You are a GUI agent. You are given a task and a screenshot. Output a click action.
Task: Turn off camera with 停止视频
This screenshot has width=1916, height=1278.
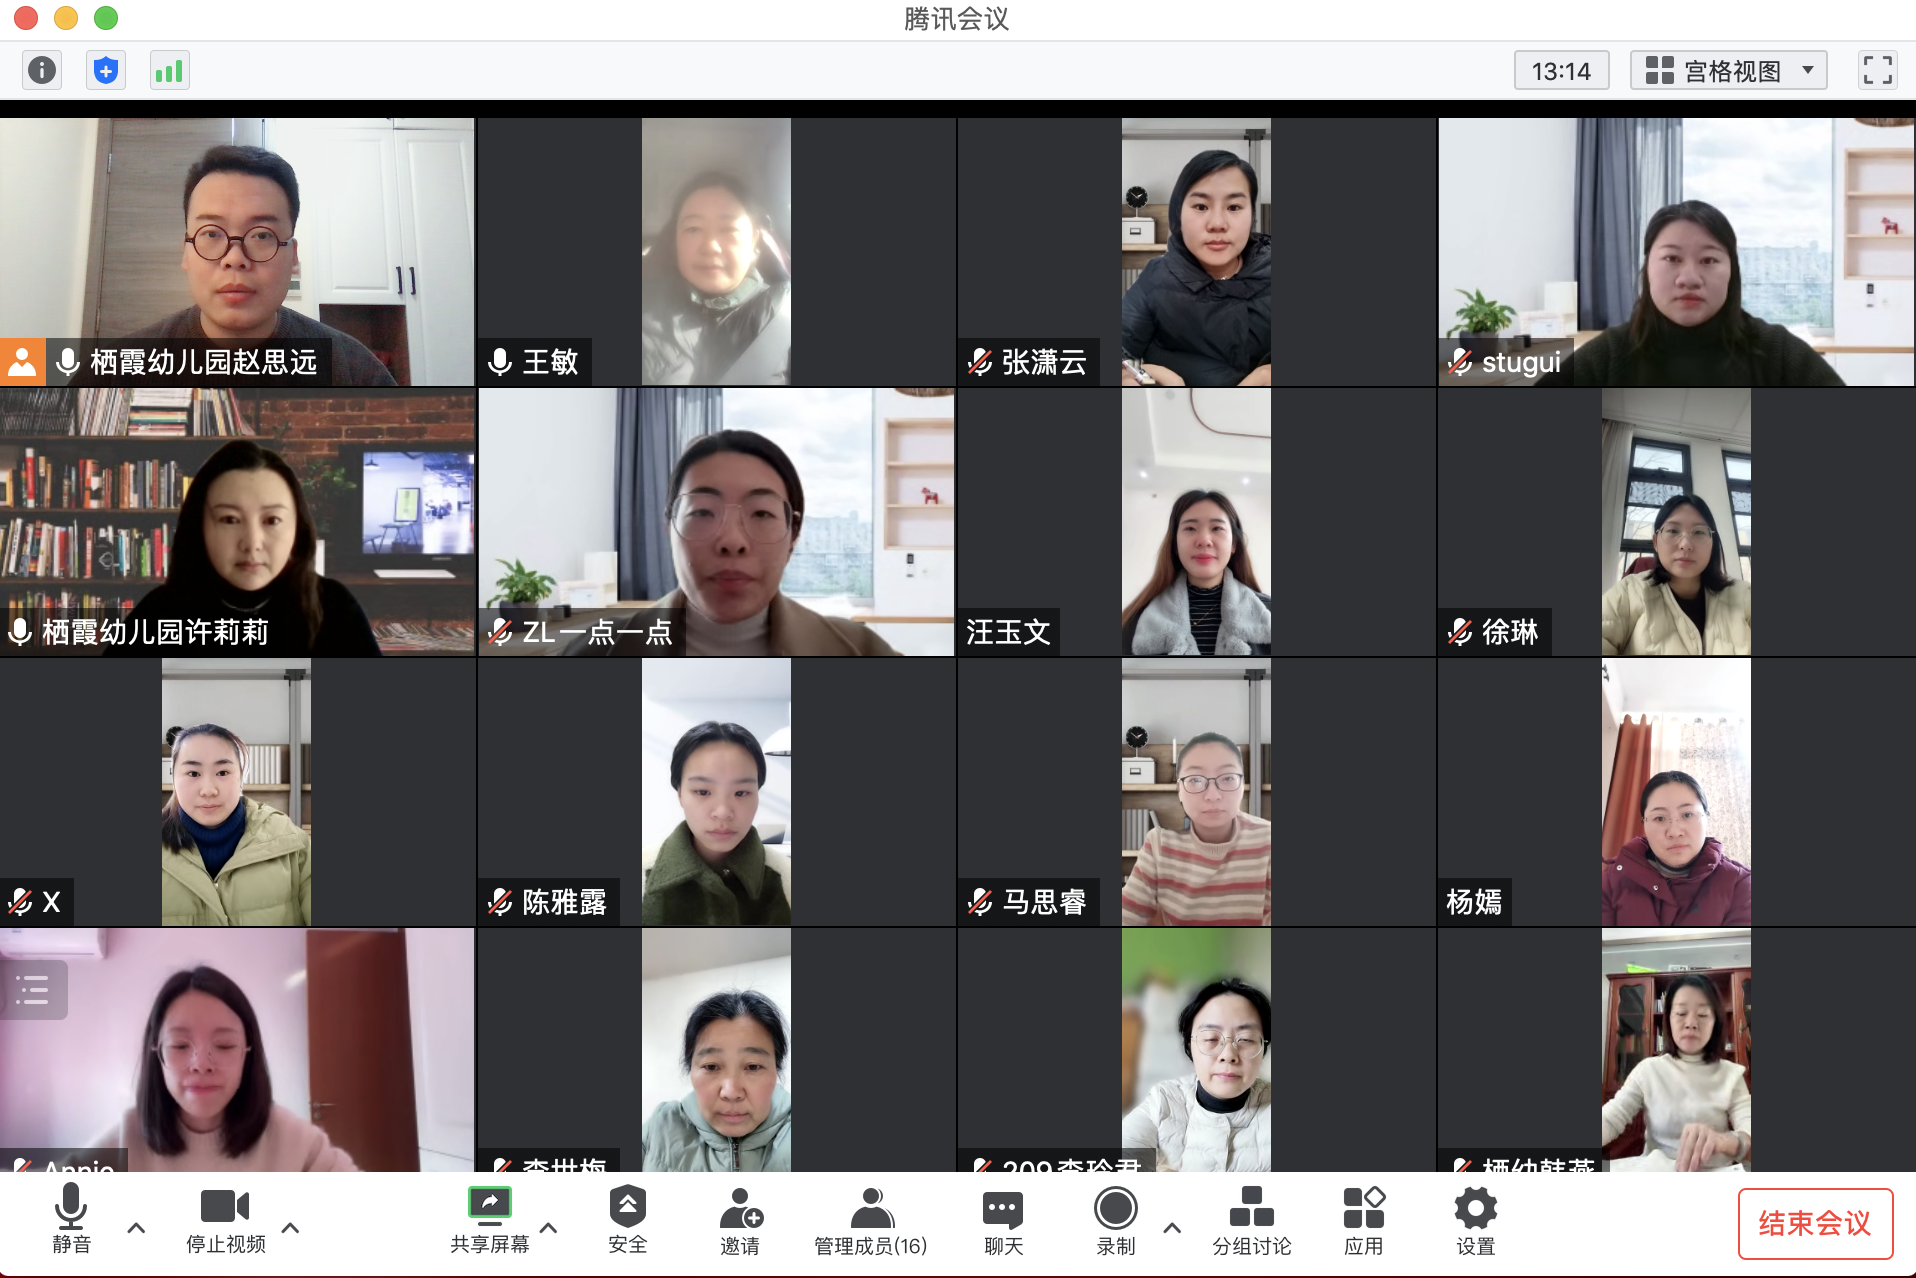click(x=225, y=1219)
